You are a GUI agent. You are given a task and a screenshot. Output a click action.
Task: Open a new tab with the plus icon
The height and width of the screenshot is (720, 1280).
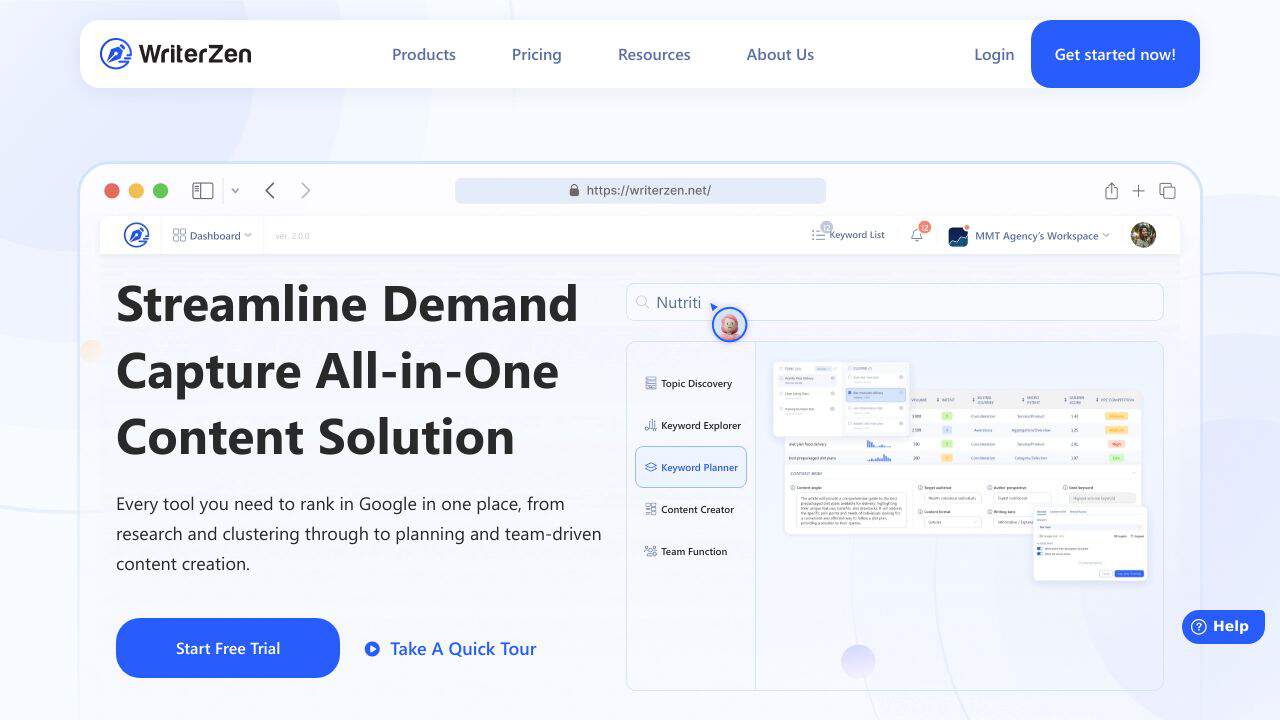1138,190
